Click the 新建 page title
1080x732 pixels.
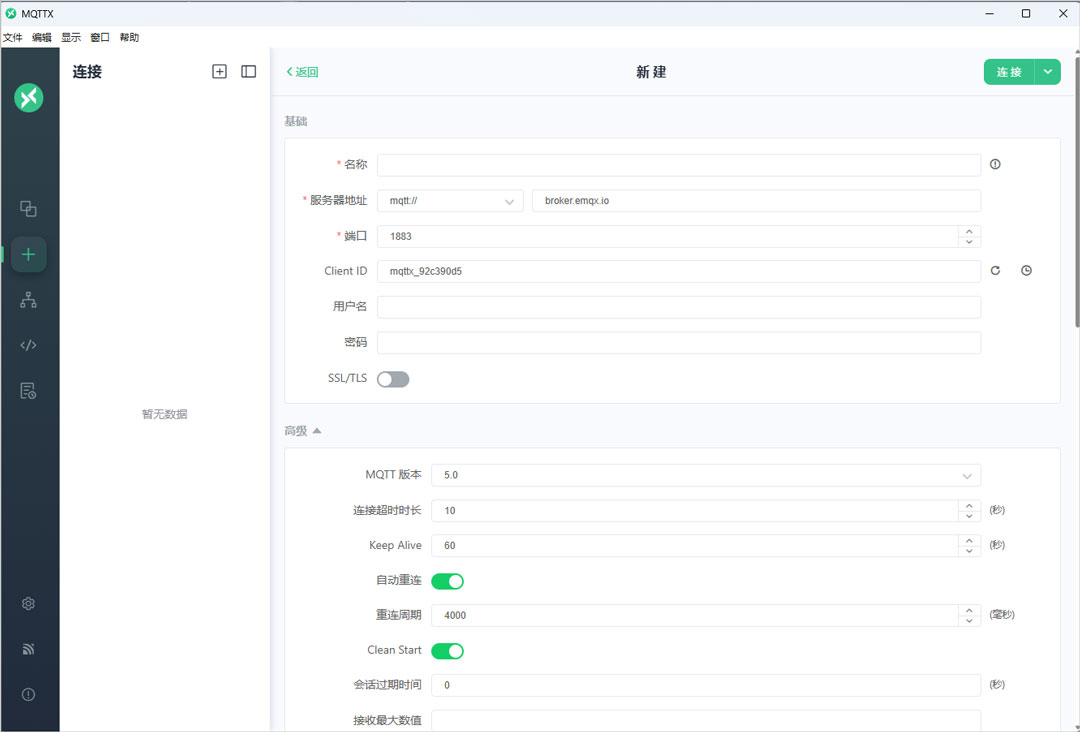[651, 72]
